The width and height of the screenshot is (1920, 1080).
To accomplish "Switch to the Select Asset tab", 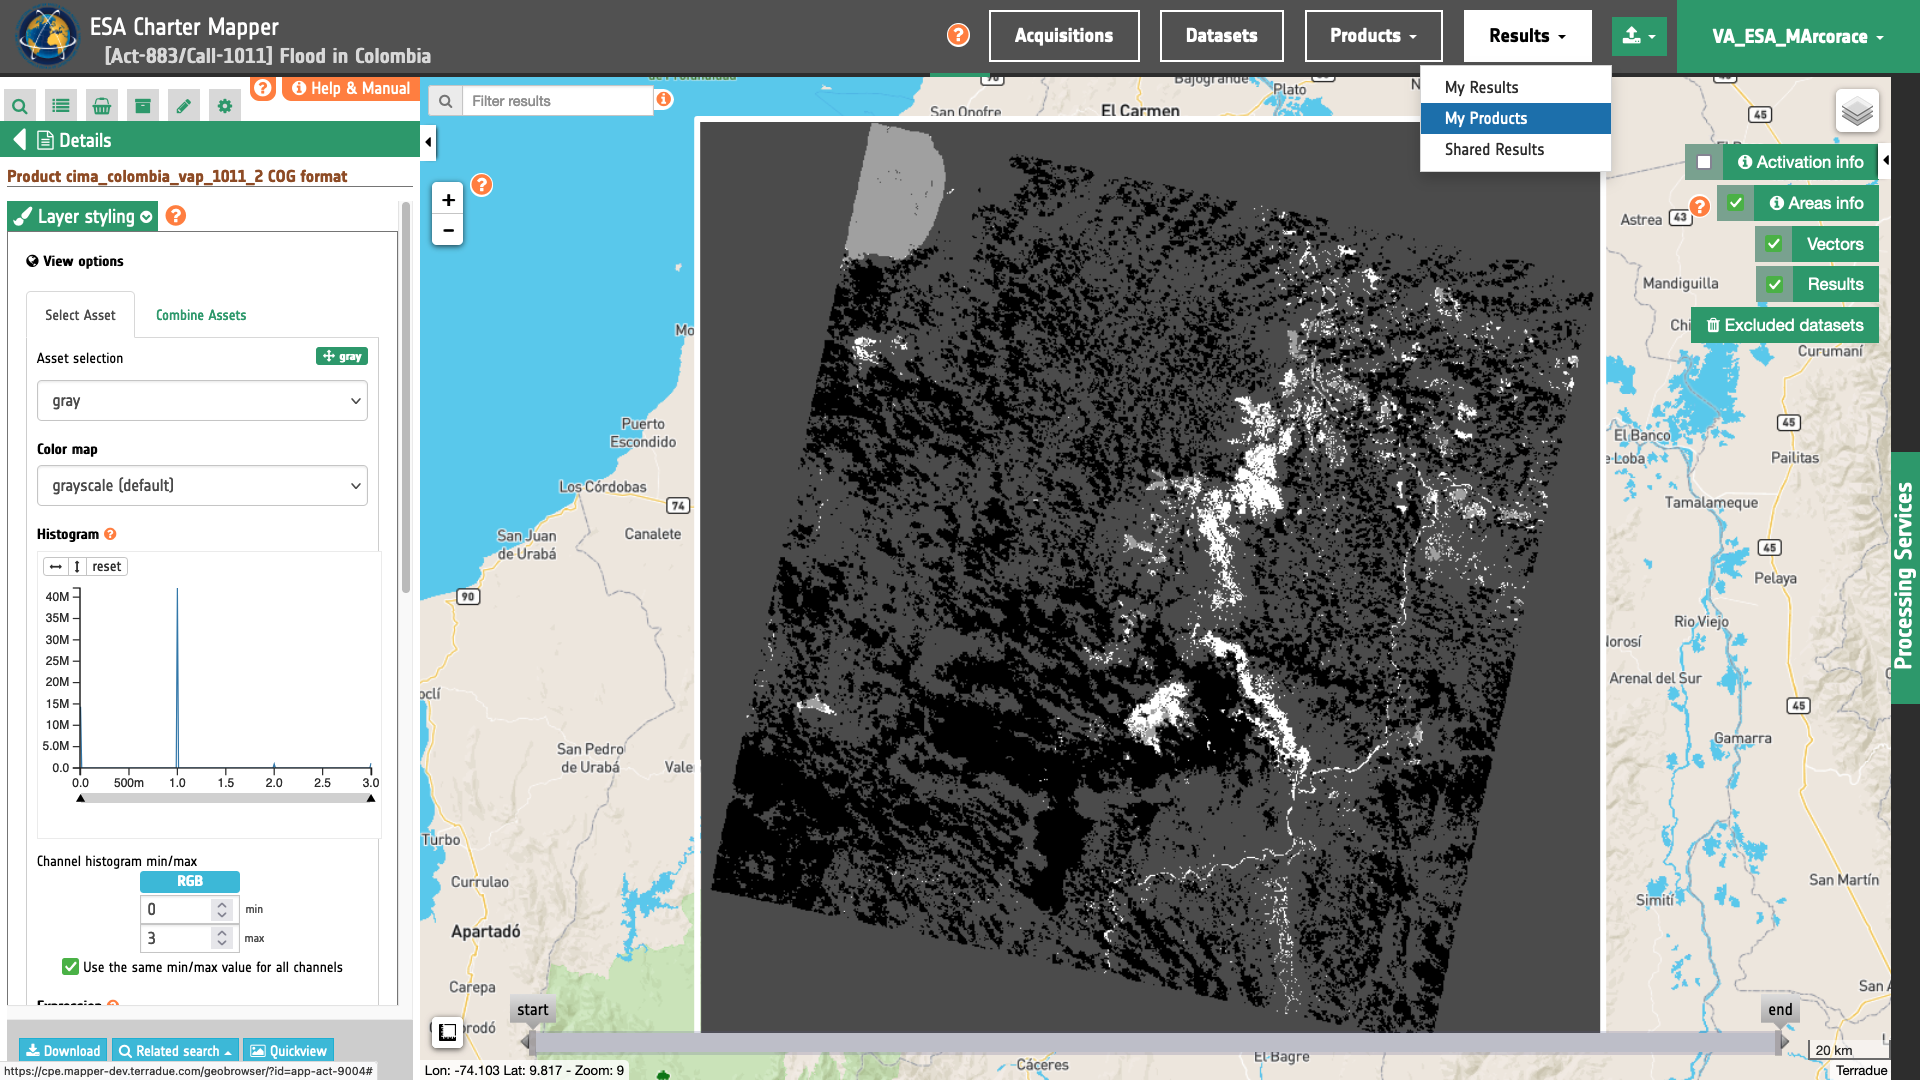I will pos(80,315).
